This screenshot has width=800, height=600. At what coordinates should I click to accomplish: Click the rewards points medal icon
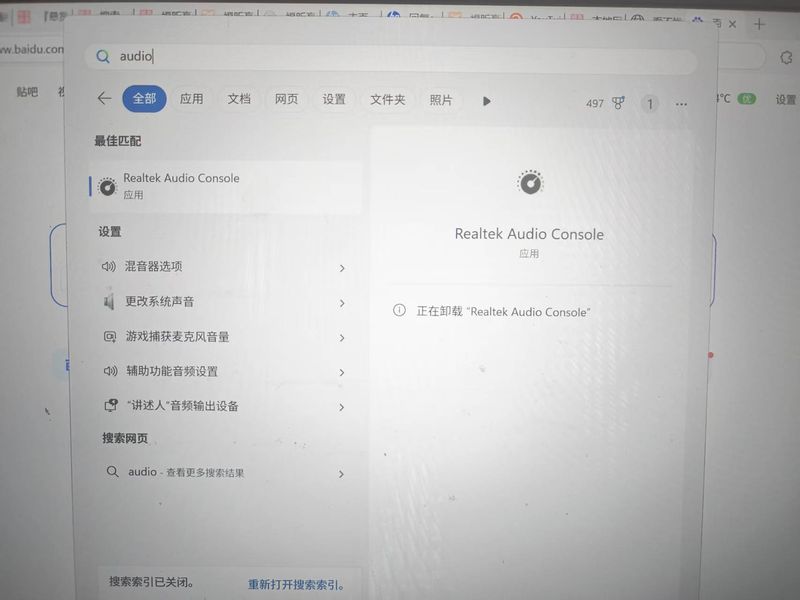619,103
